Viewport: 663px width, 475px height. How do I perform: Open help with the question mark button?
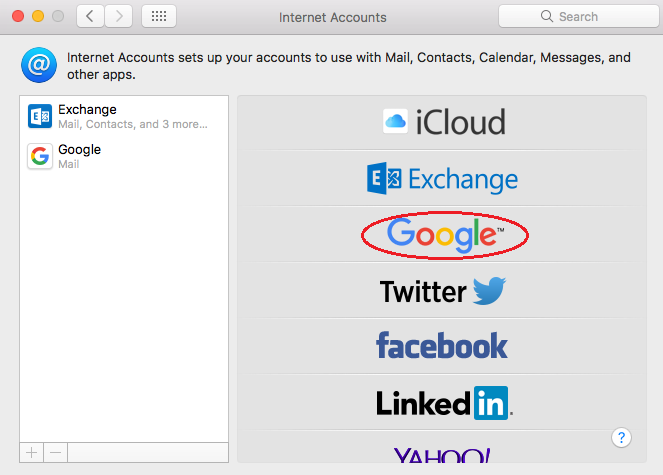(x=621, y=437)
